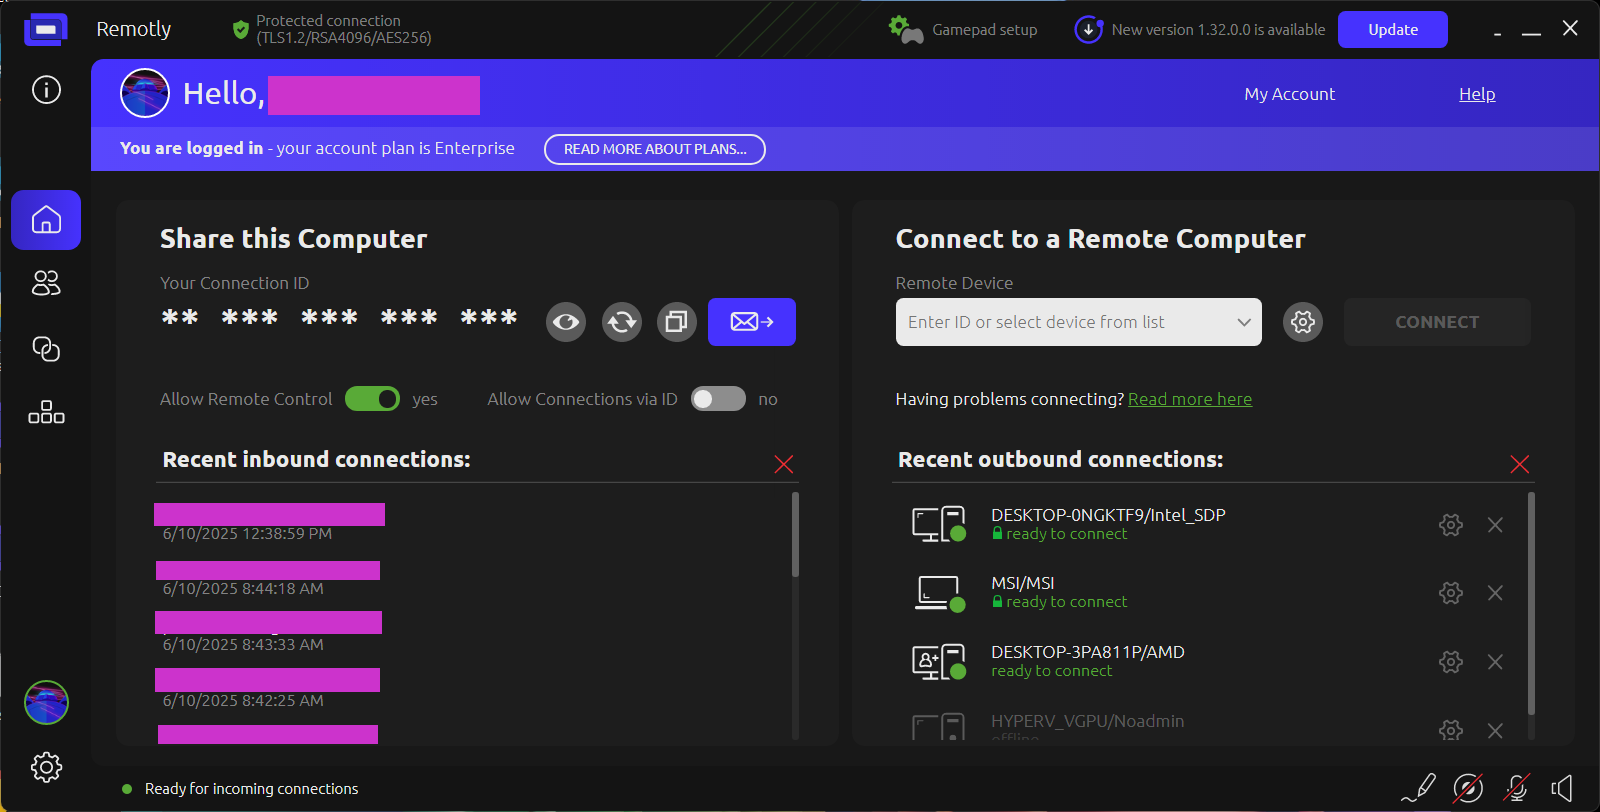Remove HYPERV_VGPU/Noadmin from the list
The height and width of the screenshot is (812, 1600).
1495,731
